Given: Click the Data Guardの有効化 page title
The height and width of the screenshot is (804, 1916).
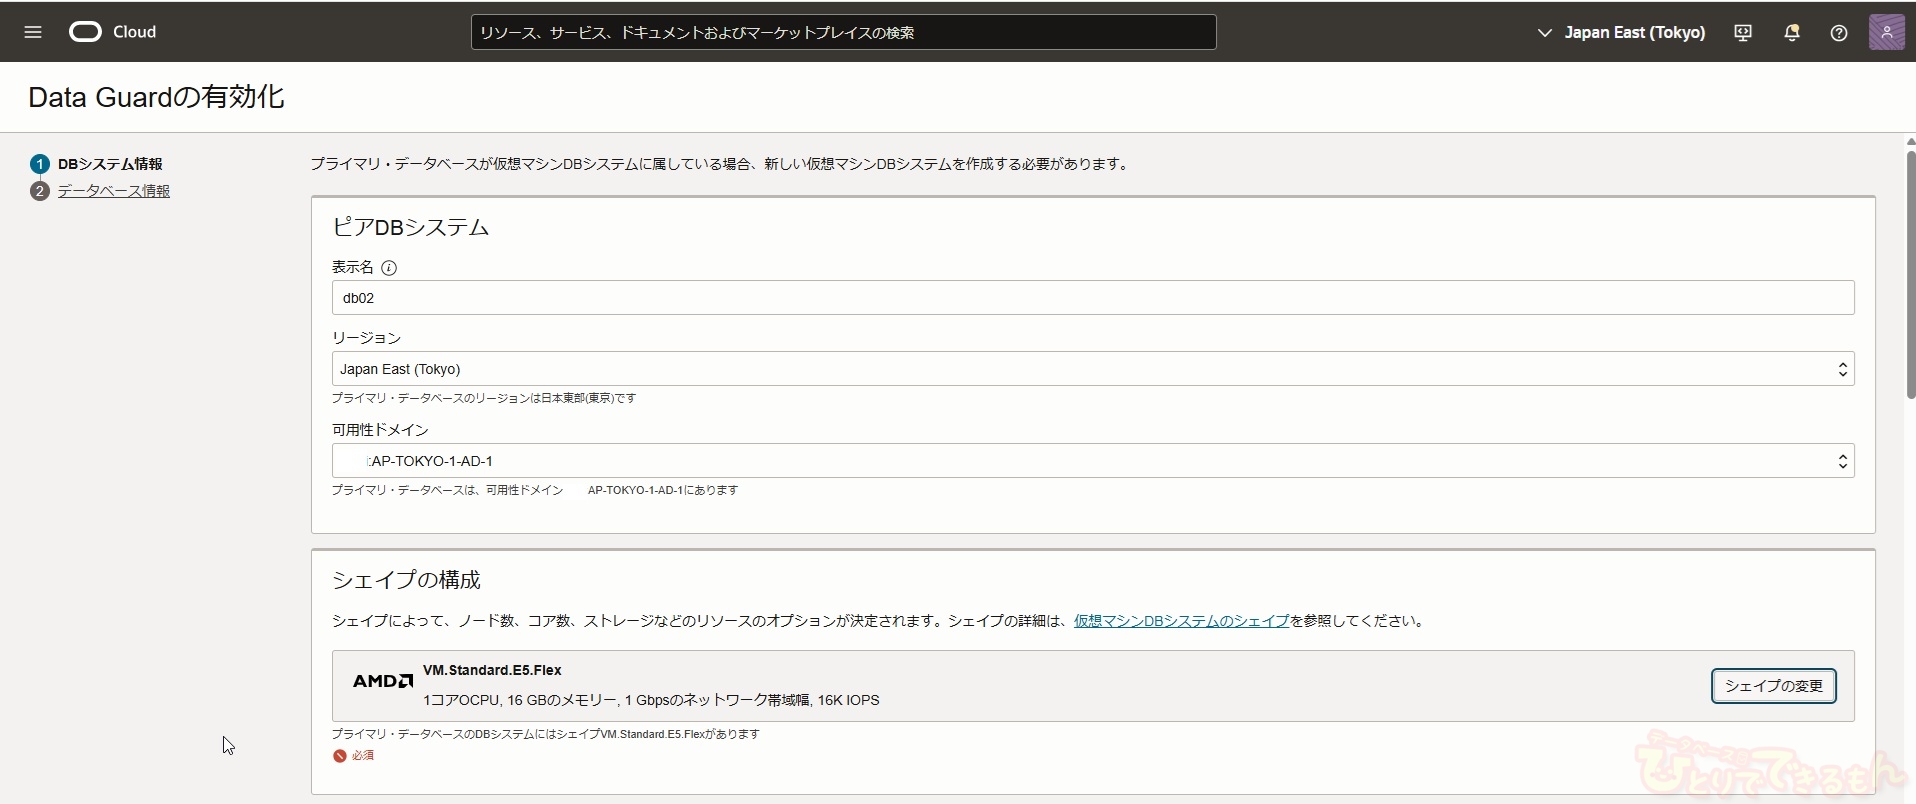Looking at the screenshot, I should coord(156,97).
